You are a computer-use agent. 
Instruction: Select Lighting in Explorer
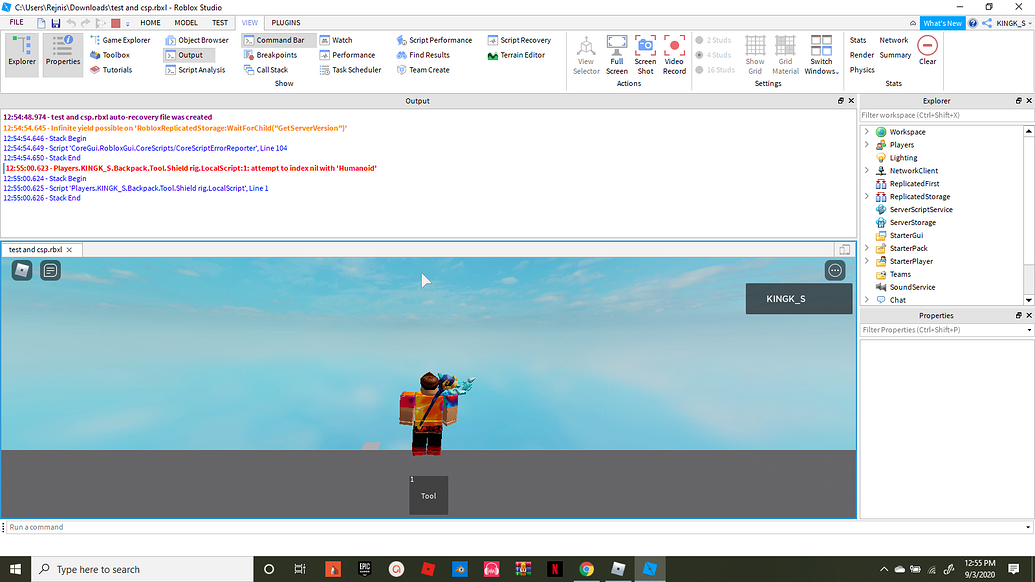point(903,158)
